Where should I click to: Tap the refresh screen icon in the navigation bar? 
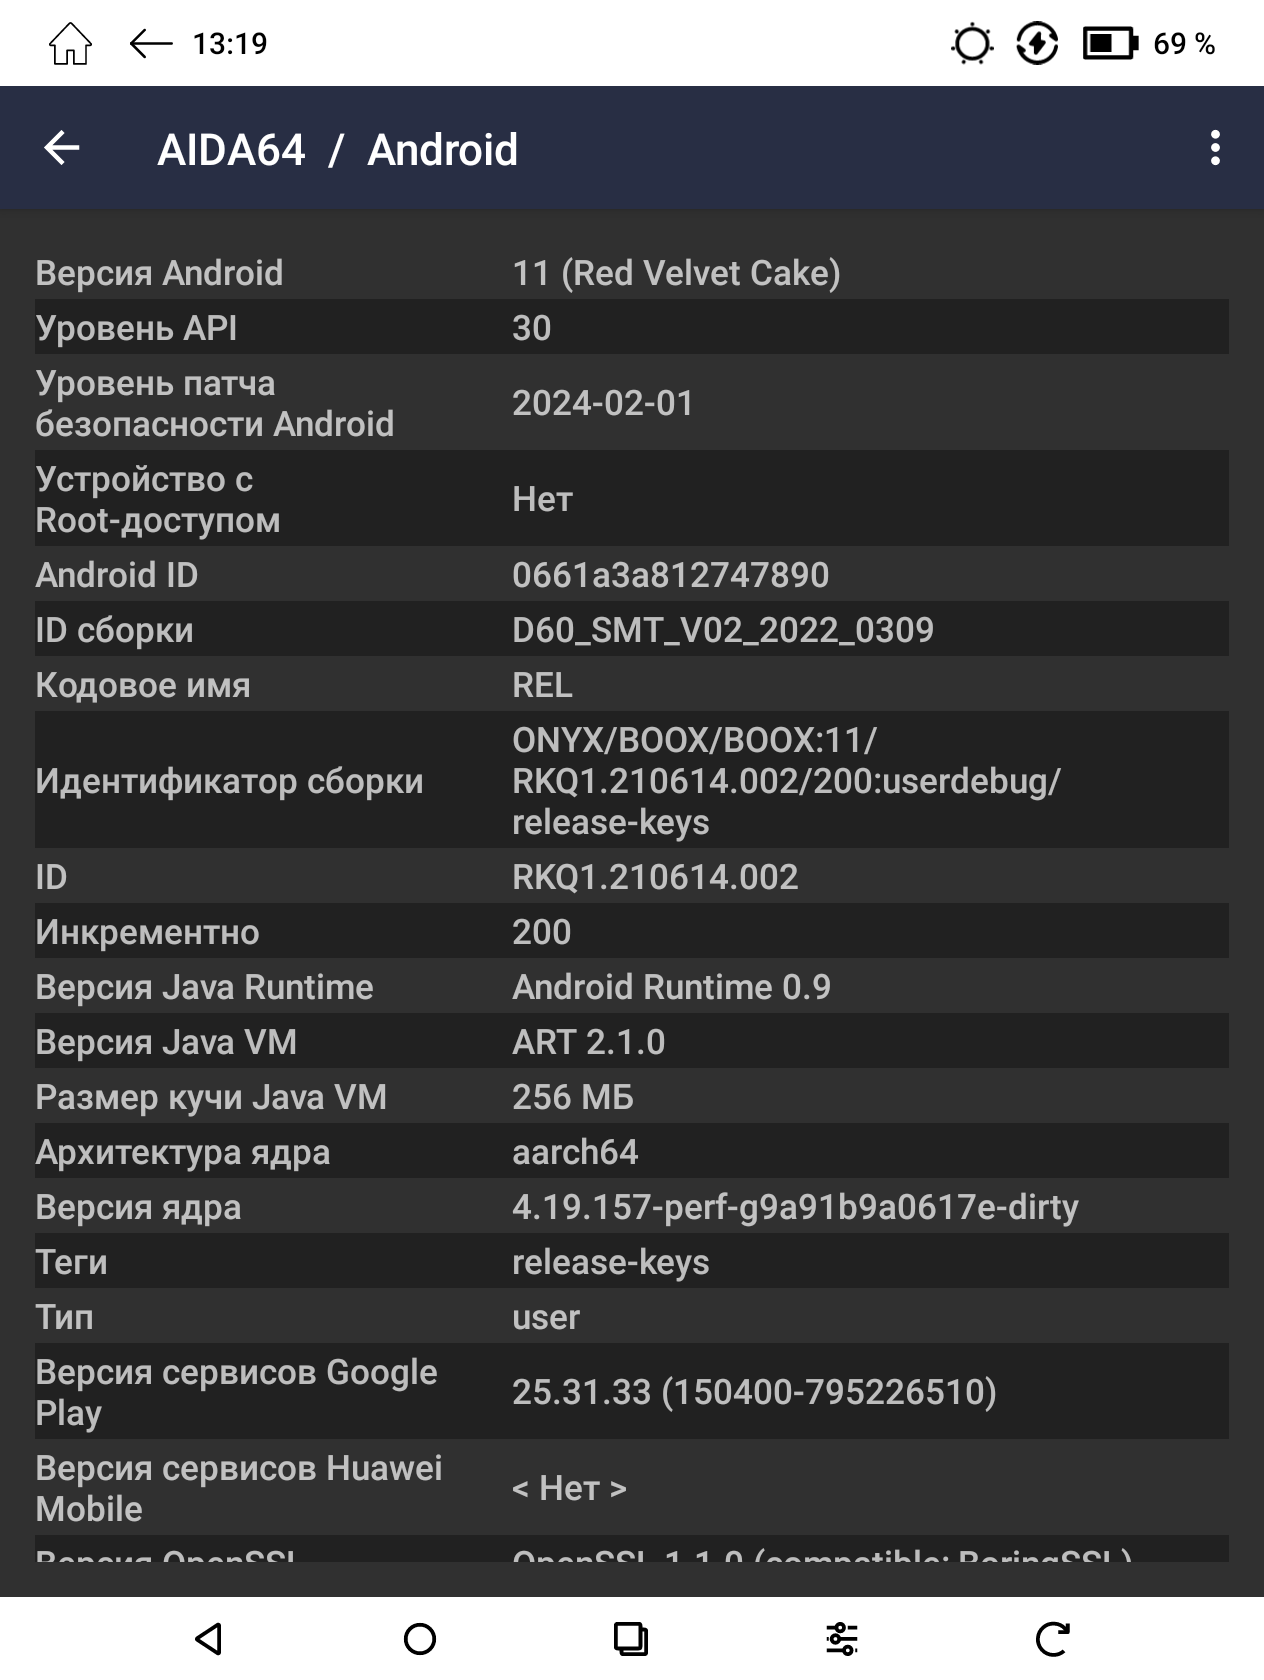(1053, 1639)
